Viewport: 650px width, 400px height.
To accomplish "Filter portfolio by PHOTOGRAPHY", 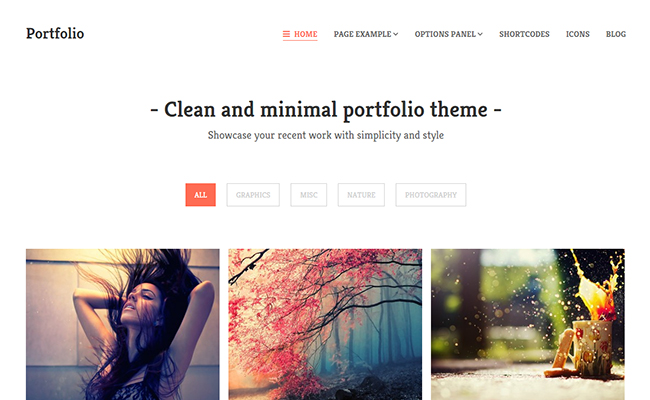I will tap(431, 195).
